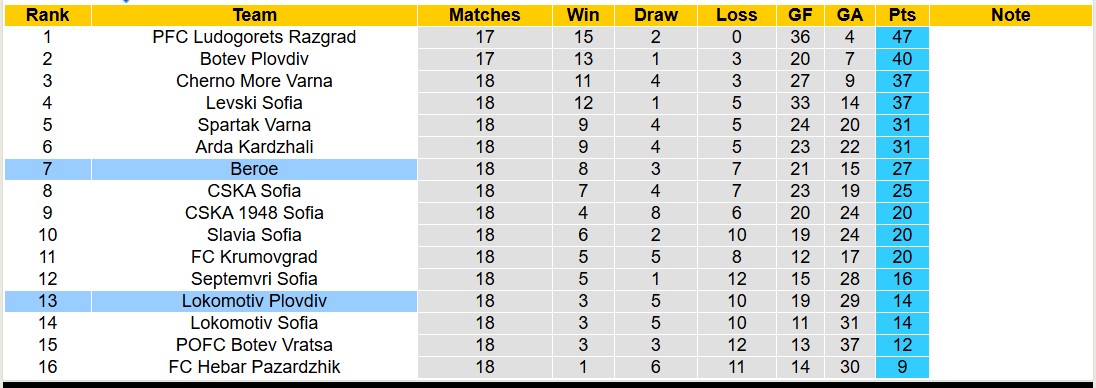
Task: Select the Matches column header
Action: [484, 15]
